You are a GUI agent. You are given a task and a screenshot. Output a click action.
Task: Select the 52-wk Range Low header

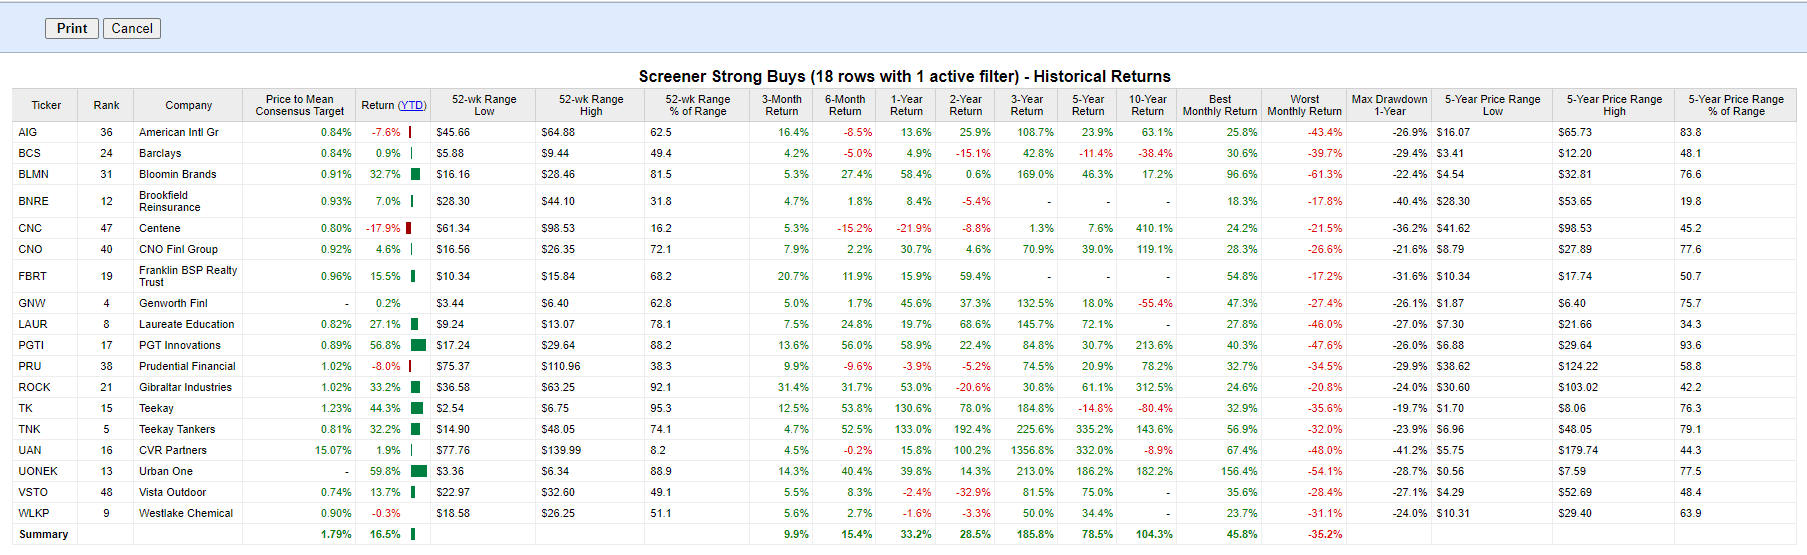tap(484, 105)
